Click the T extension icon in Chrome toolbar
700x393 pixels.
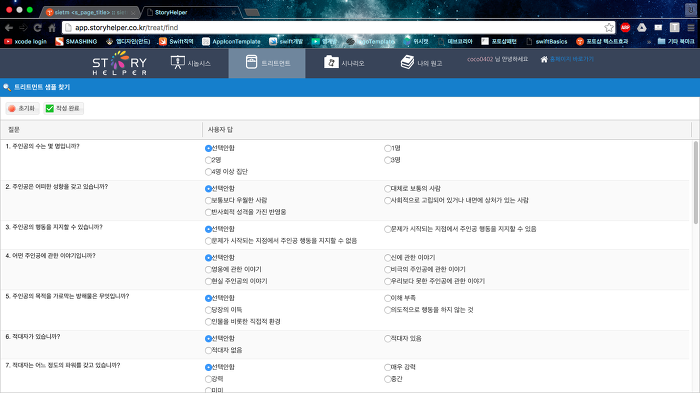pyautogui.click(x=675, y=28)
